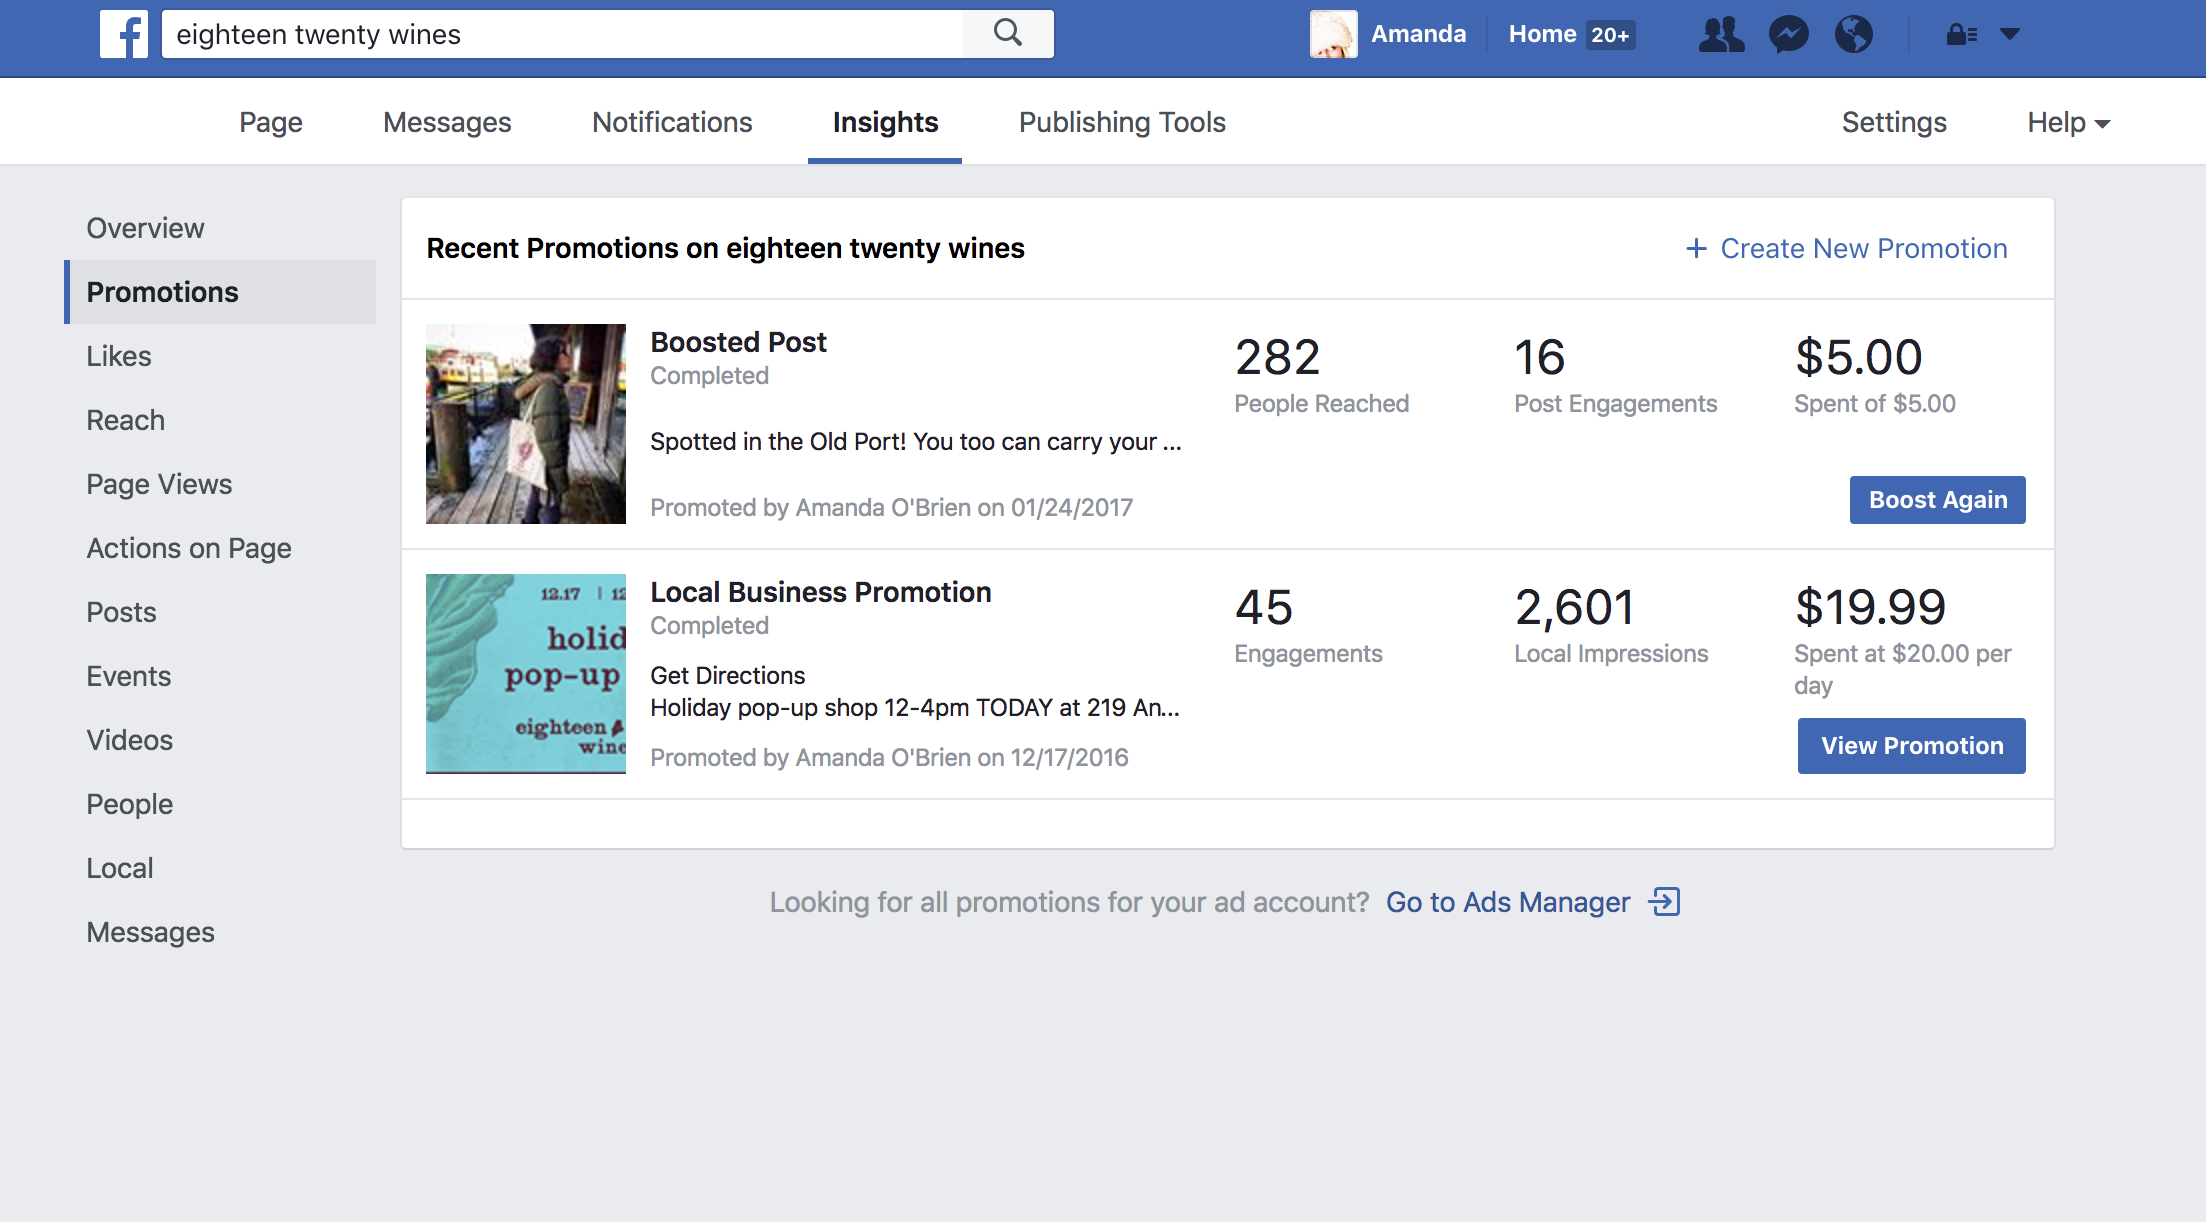Click the 'Spotted in the Old Port!' text
This screenshot has width=2206, height=1222.
(916, 442)
